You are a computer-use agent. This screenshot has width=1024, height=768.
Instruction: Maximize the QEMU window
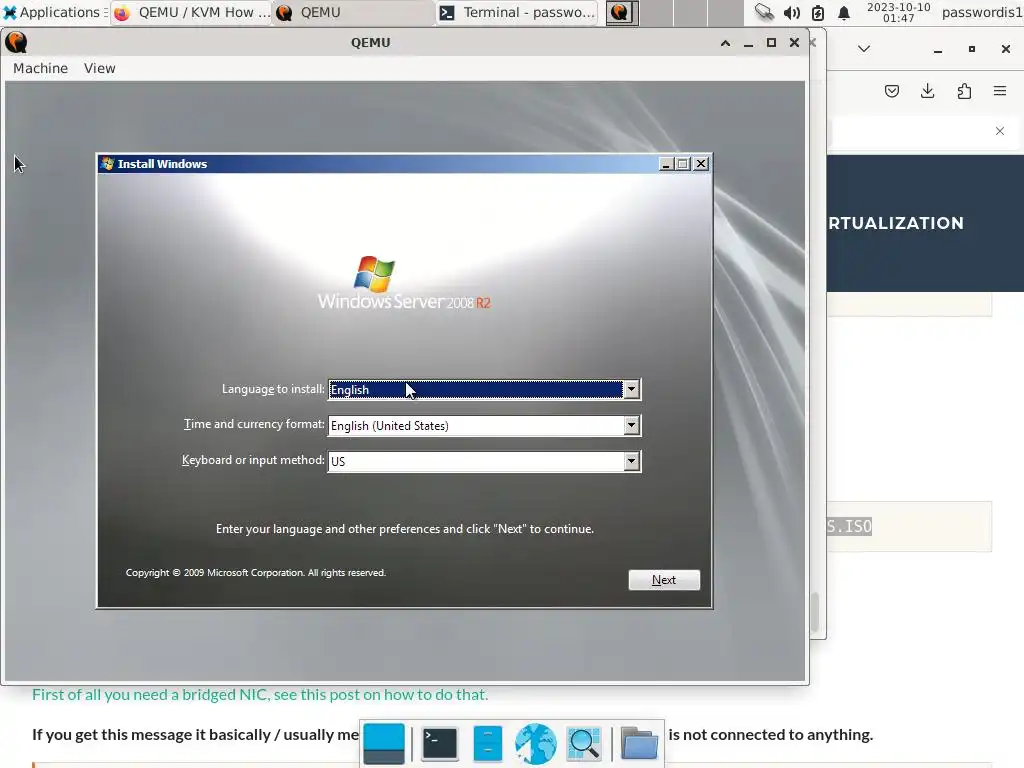[x=771, y=42]
